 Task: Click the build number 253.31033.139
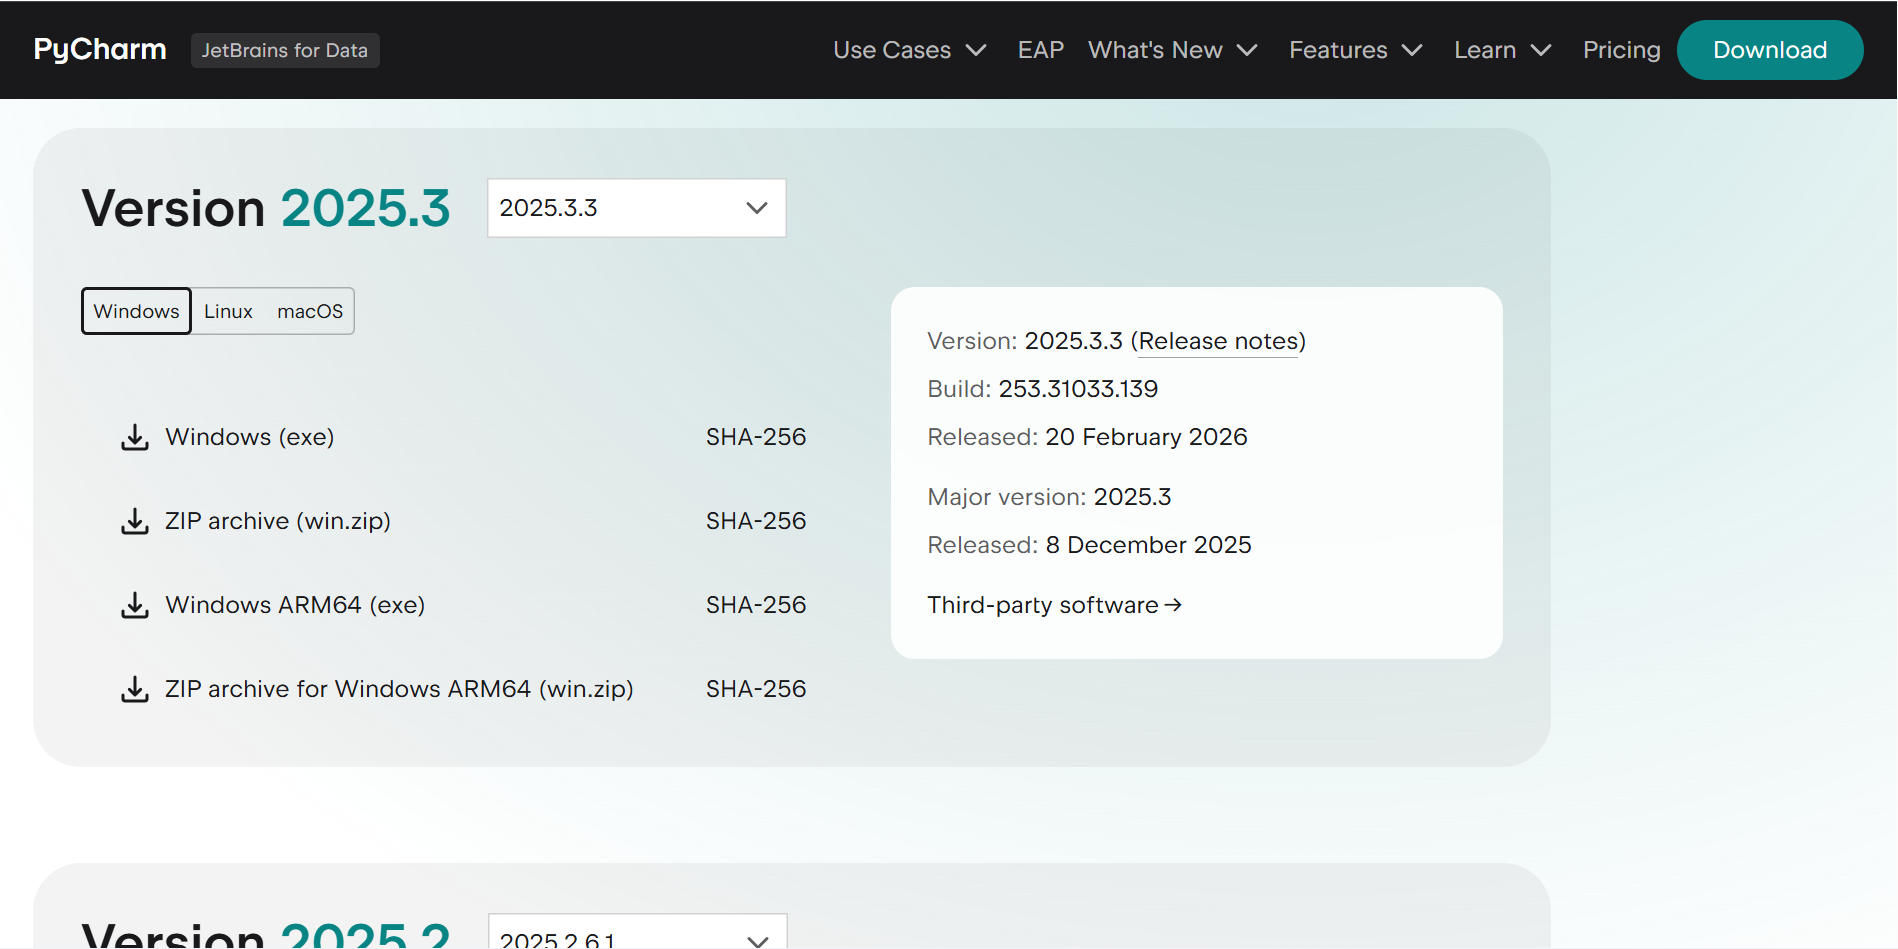click(1078, 389)
